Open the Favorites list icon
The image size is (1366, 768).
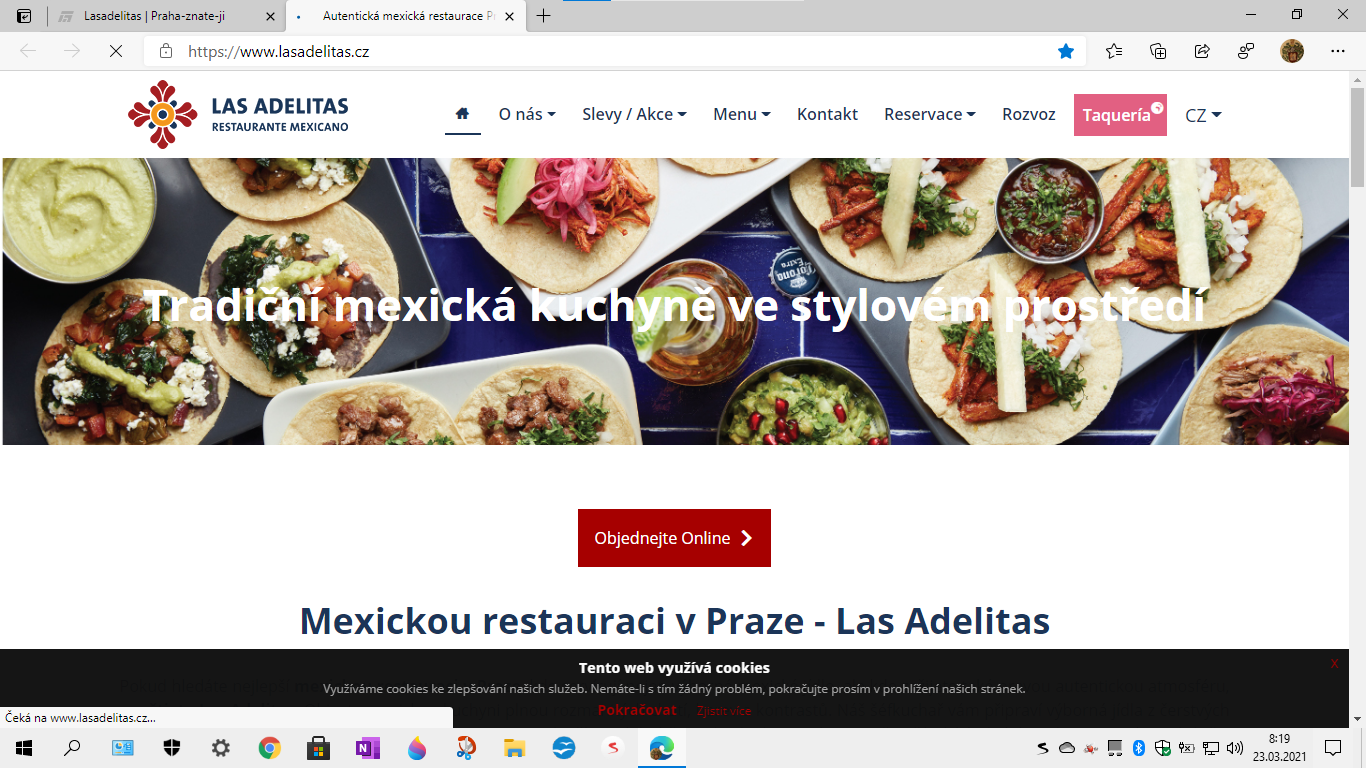tap(1114, 51)
